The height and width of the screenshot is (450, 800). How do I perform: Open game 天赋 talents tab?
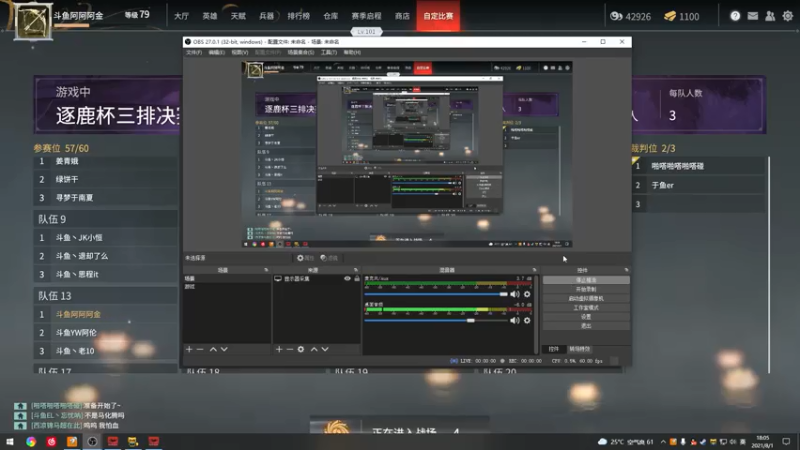coord(238,16)
